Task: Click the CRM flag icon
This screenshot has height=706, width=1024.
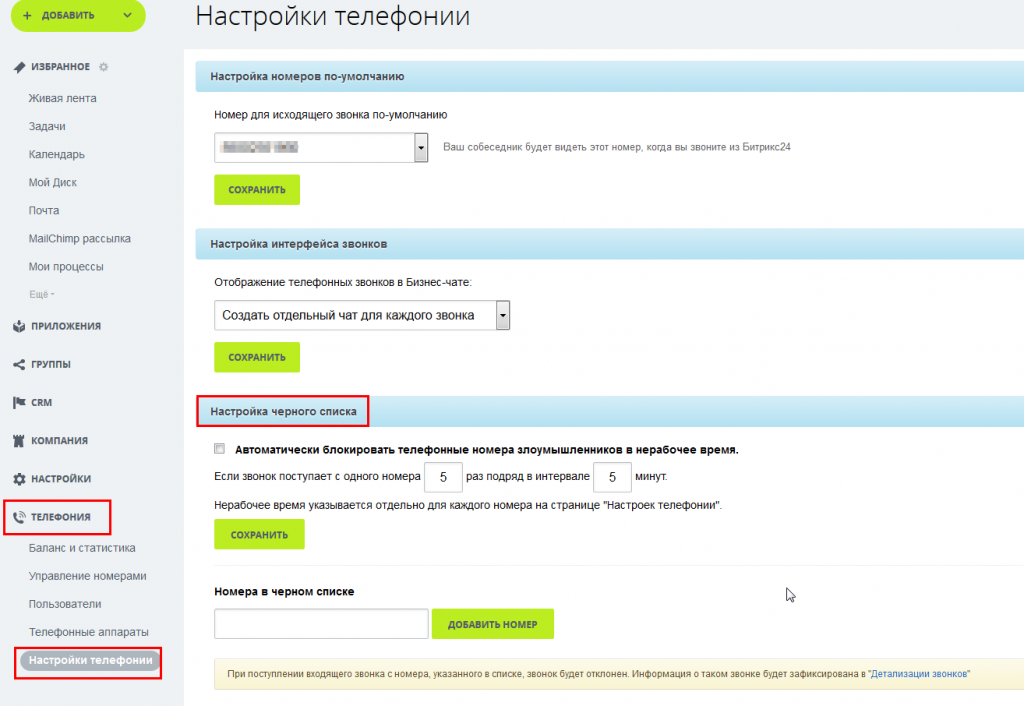Action: pyautogui.click(x=19, y=402)
